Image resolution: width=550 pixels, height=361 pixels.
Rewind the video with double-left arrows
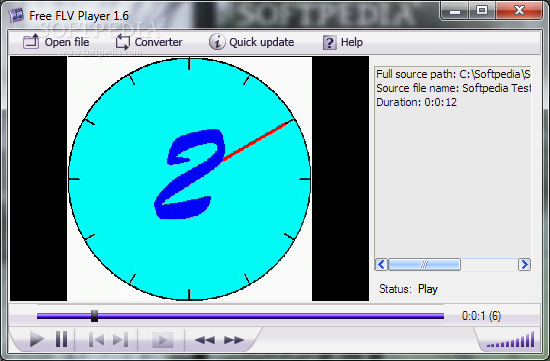[205, 340]
